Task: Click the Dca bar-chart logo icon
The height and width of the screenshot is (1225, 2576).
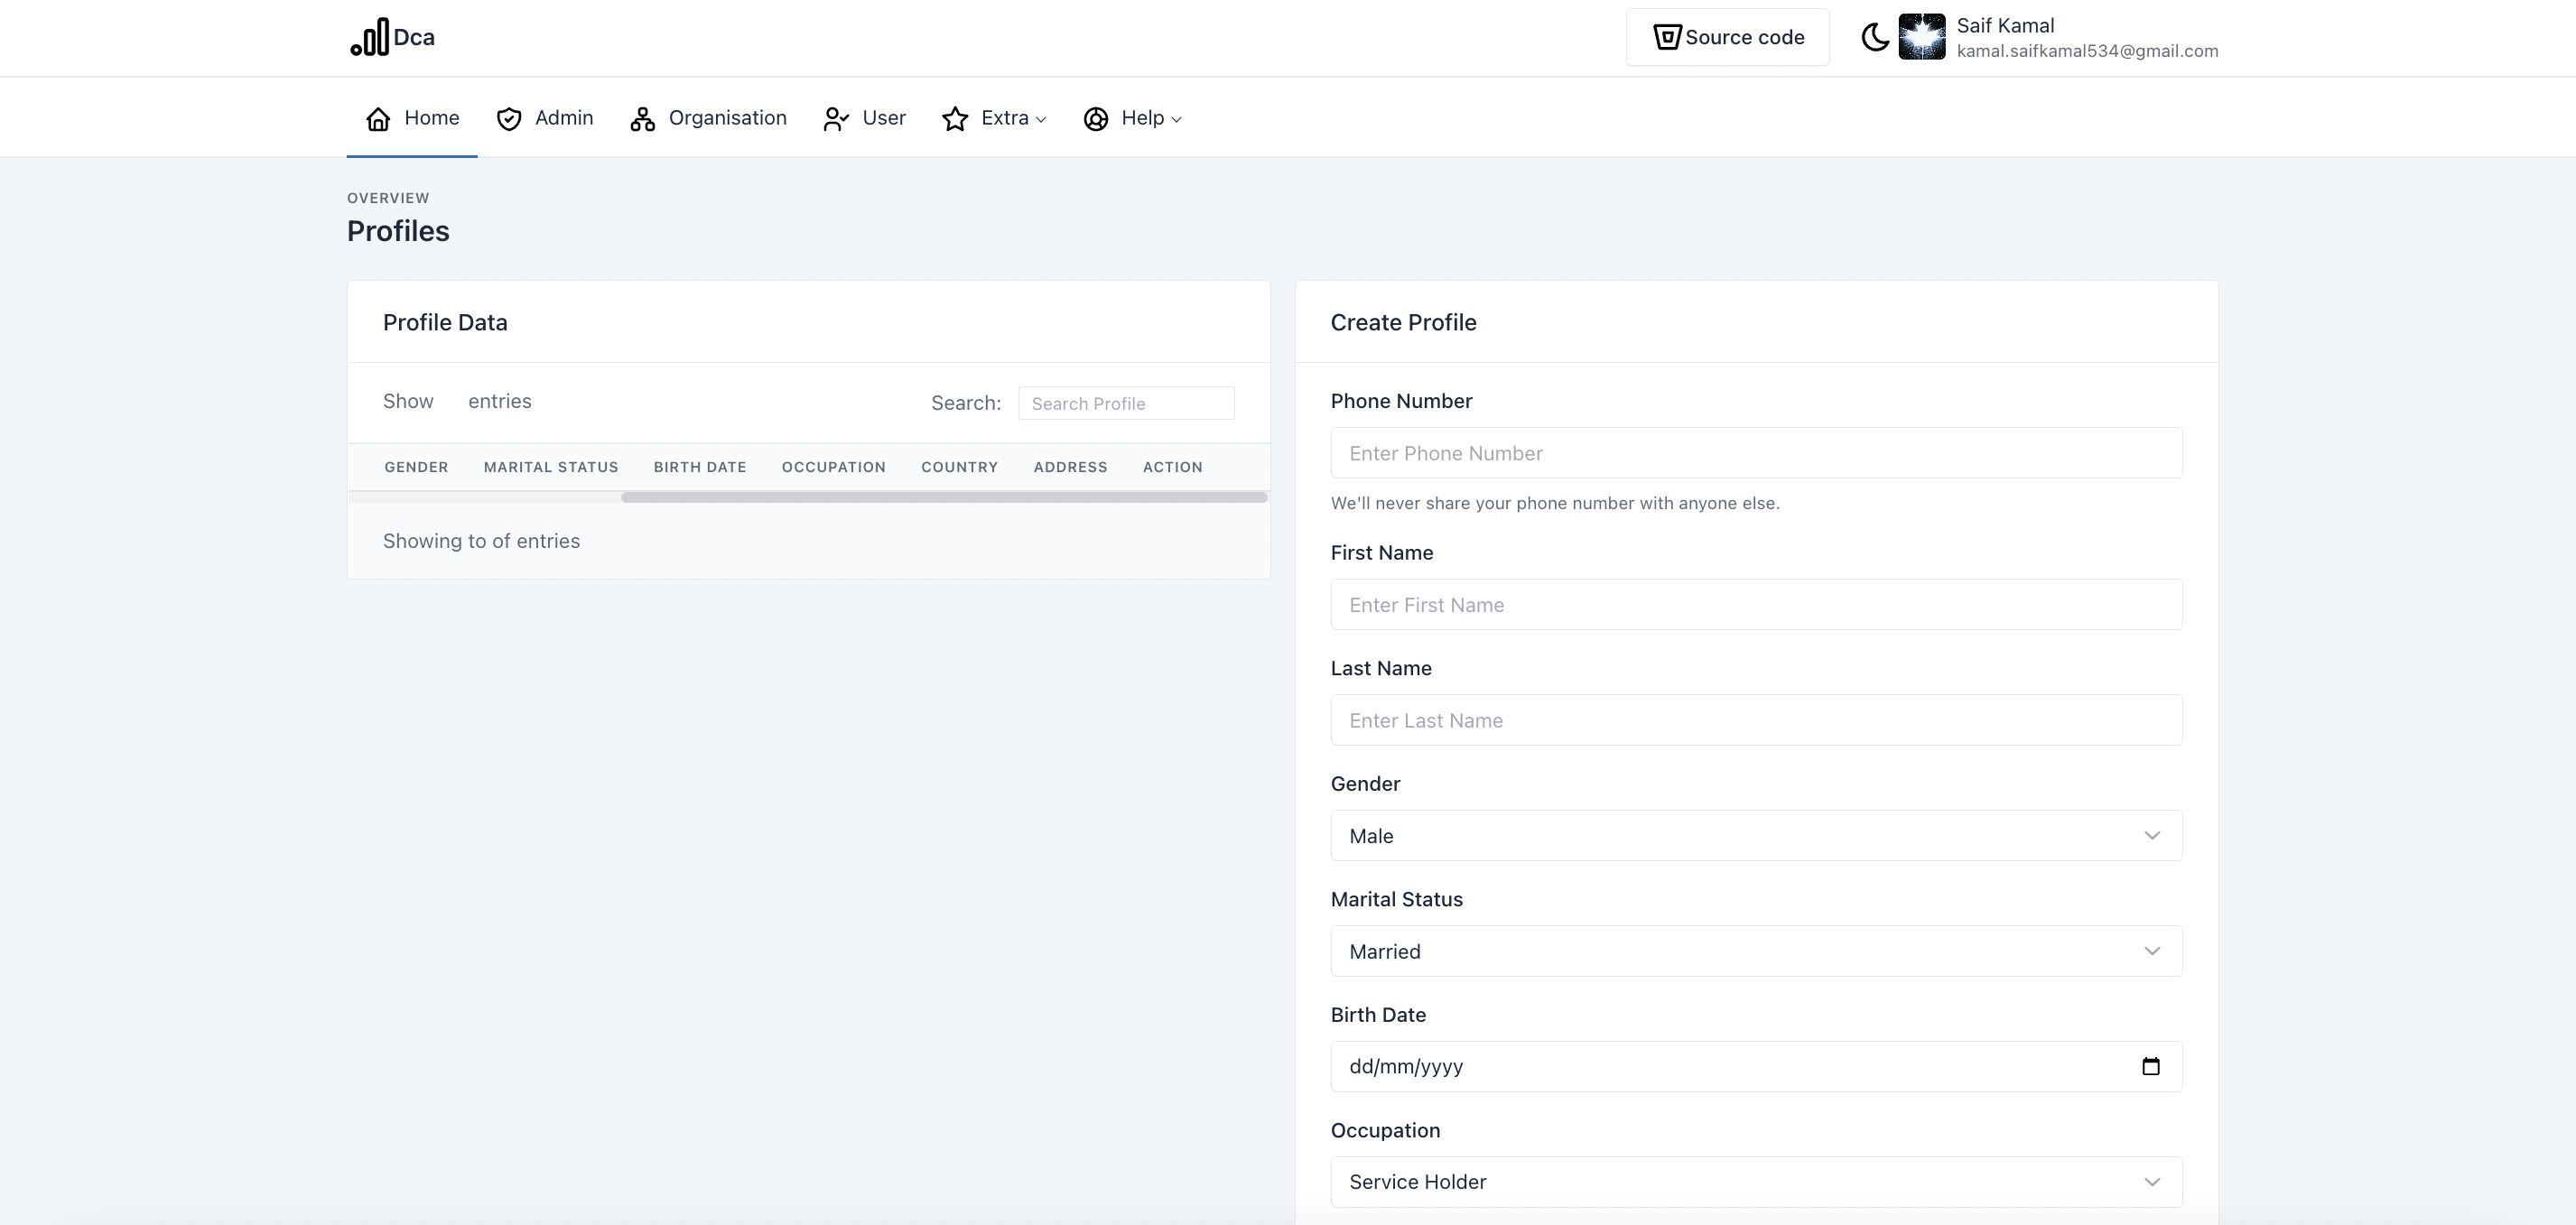Action: 370,38
